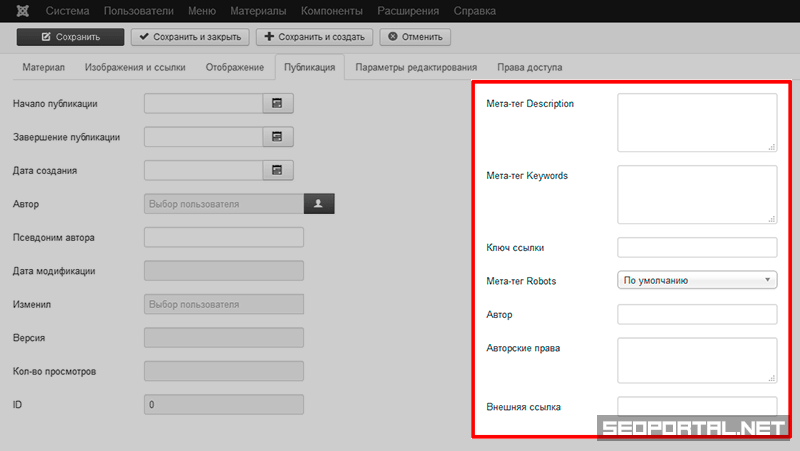Expand Мета-тег Robots dropdown
The image size is (800, 451).
(x=697, y=281)
